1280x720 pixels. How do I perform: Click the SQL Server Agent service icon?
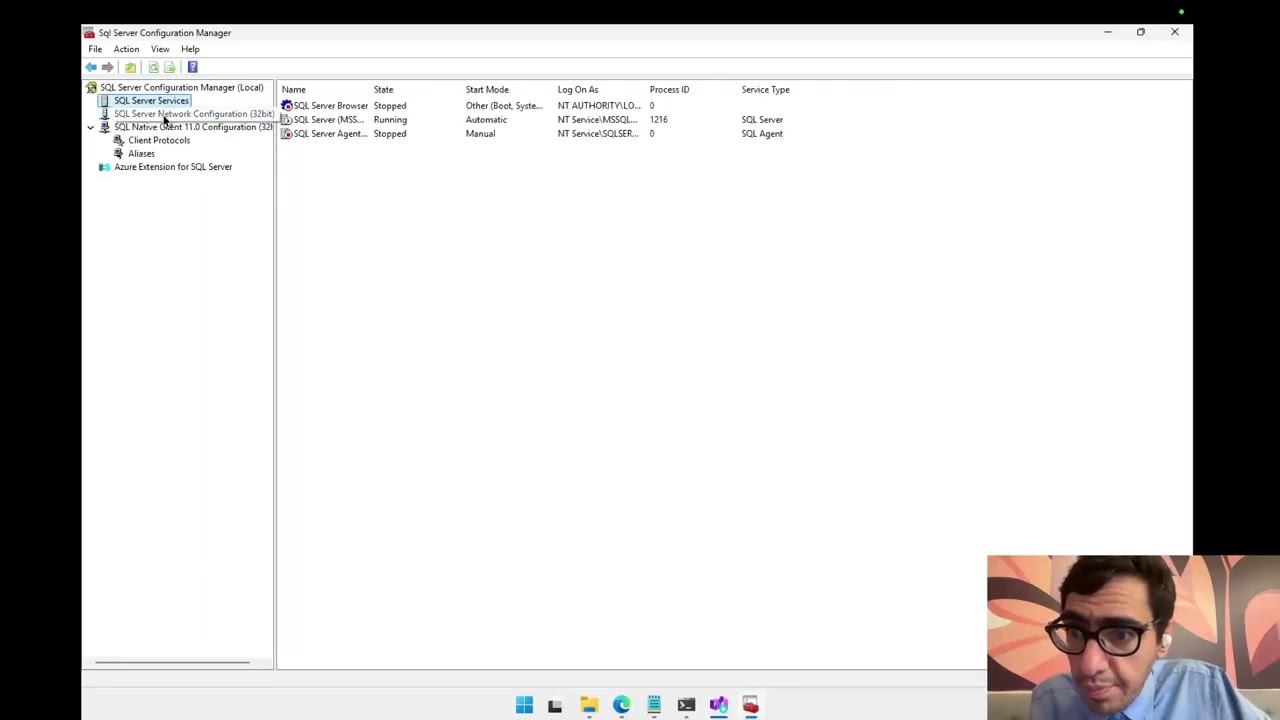[287, 133]
